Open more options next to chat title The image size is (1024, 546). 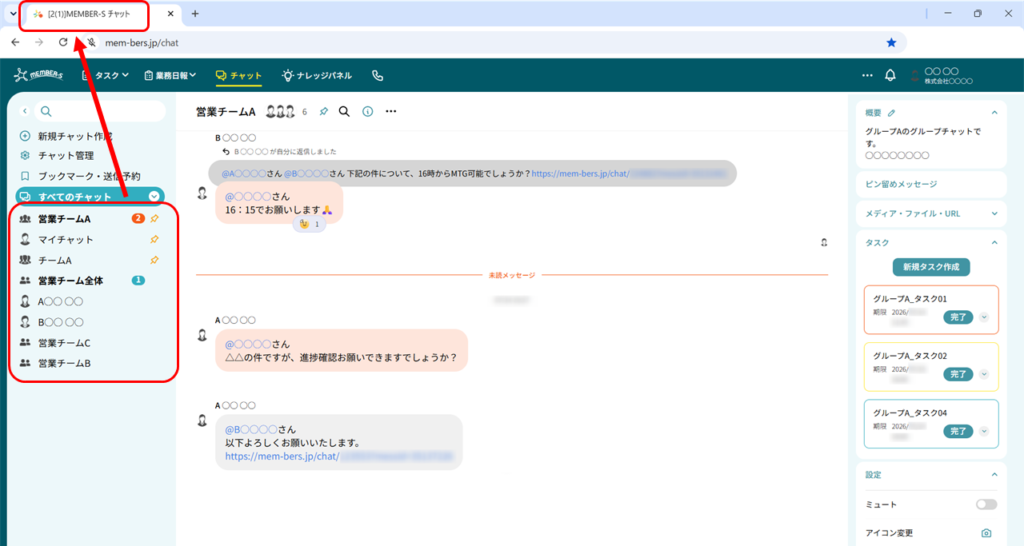[391, 112]
